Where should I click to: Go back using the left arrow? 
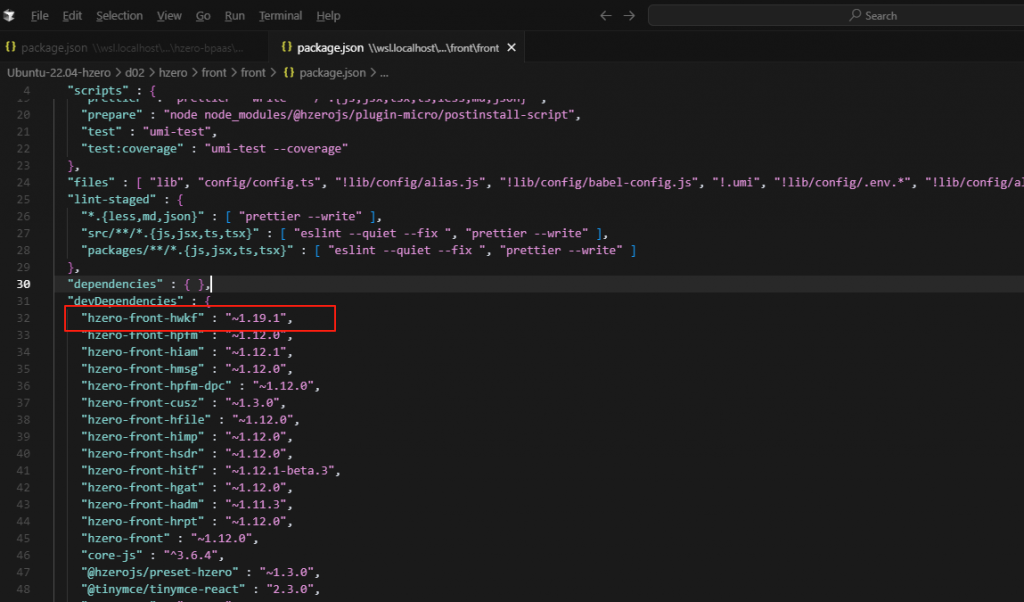click(x=605, y=16)
